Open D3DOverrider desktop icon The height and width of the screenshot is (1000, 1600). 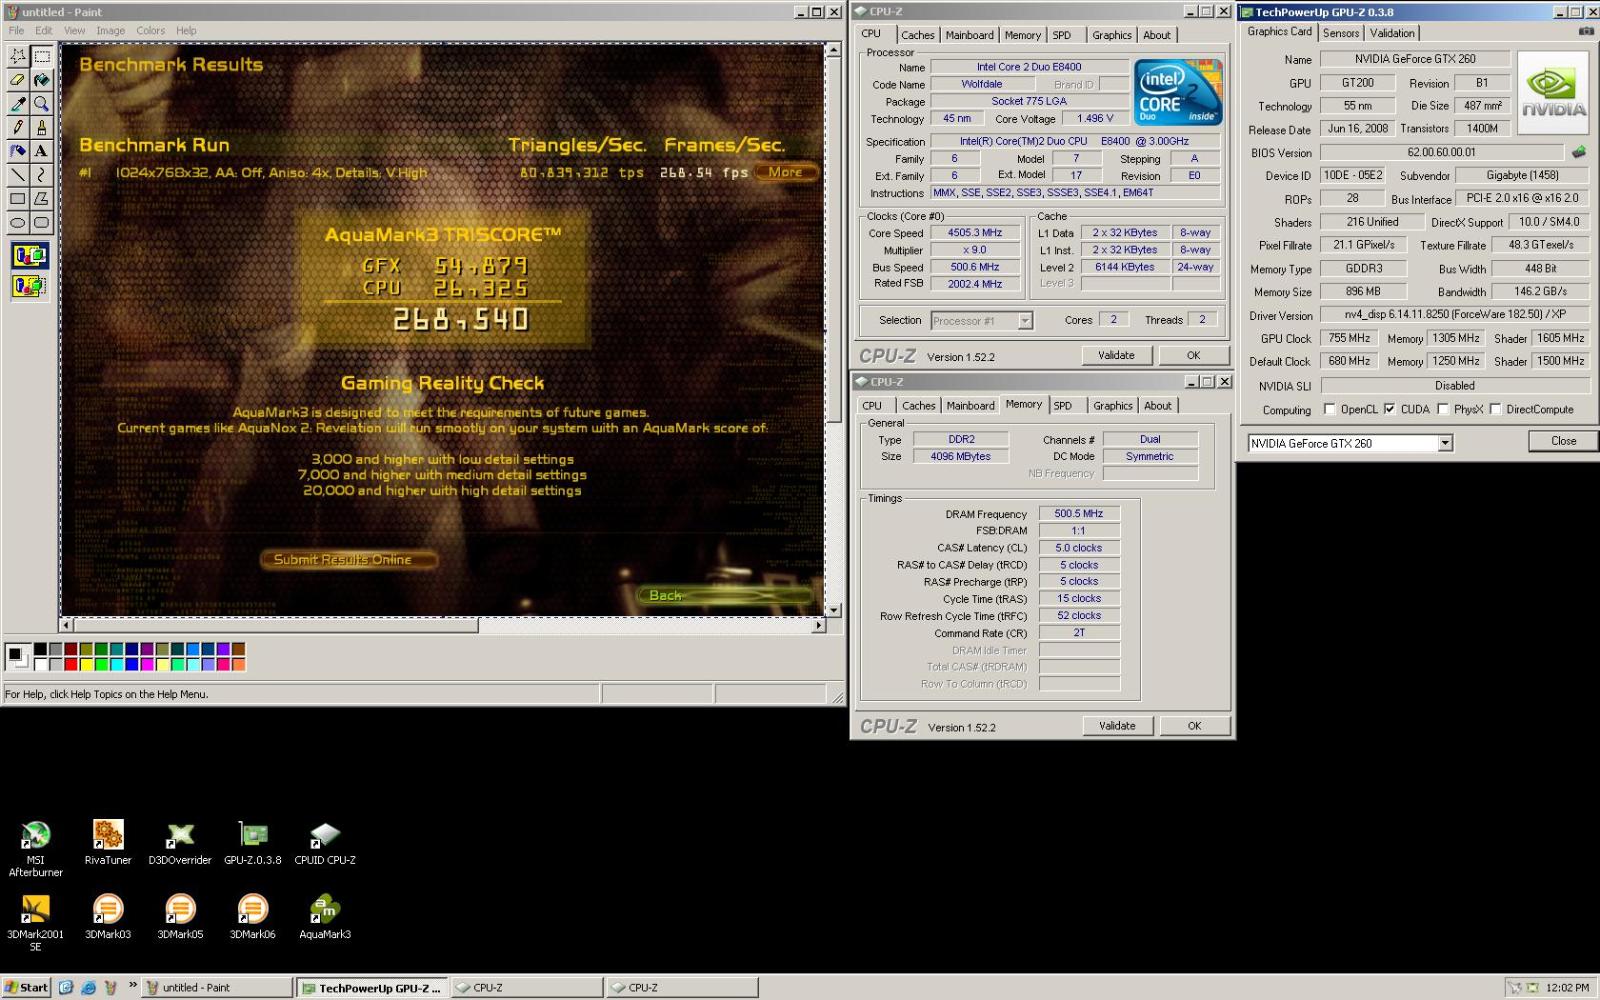(180, 842)
